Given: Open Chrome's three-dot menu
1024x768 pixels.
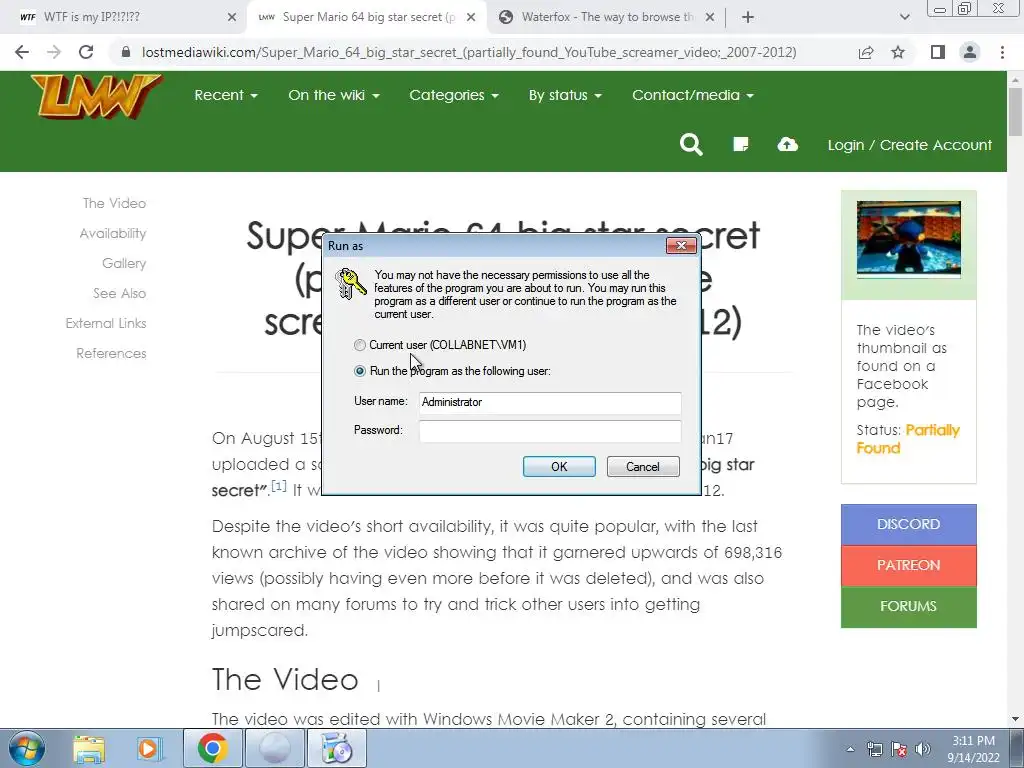Looking at the screenshot, I should click(1002, 52).
